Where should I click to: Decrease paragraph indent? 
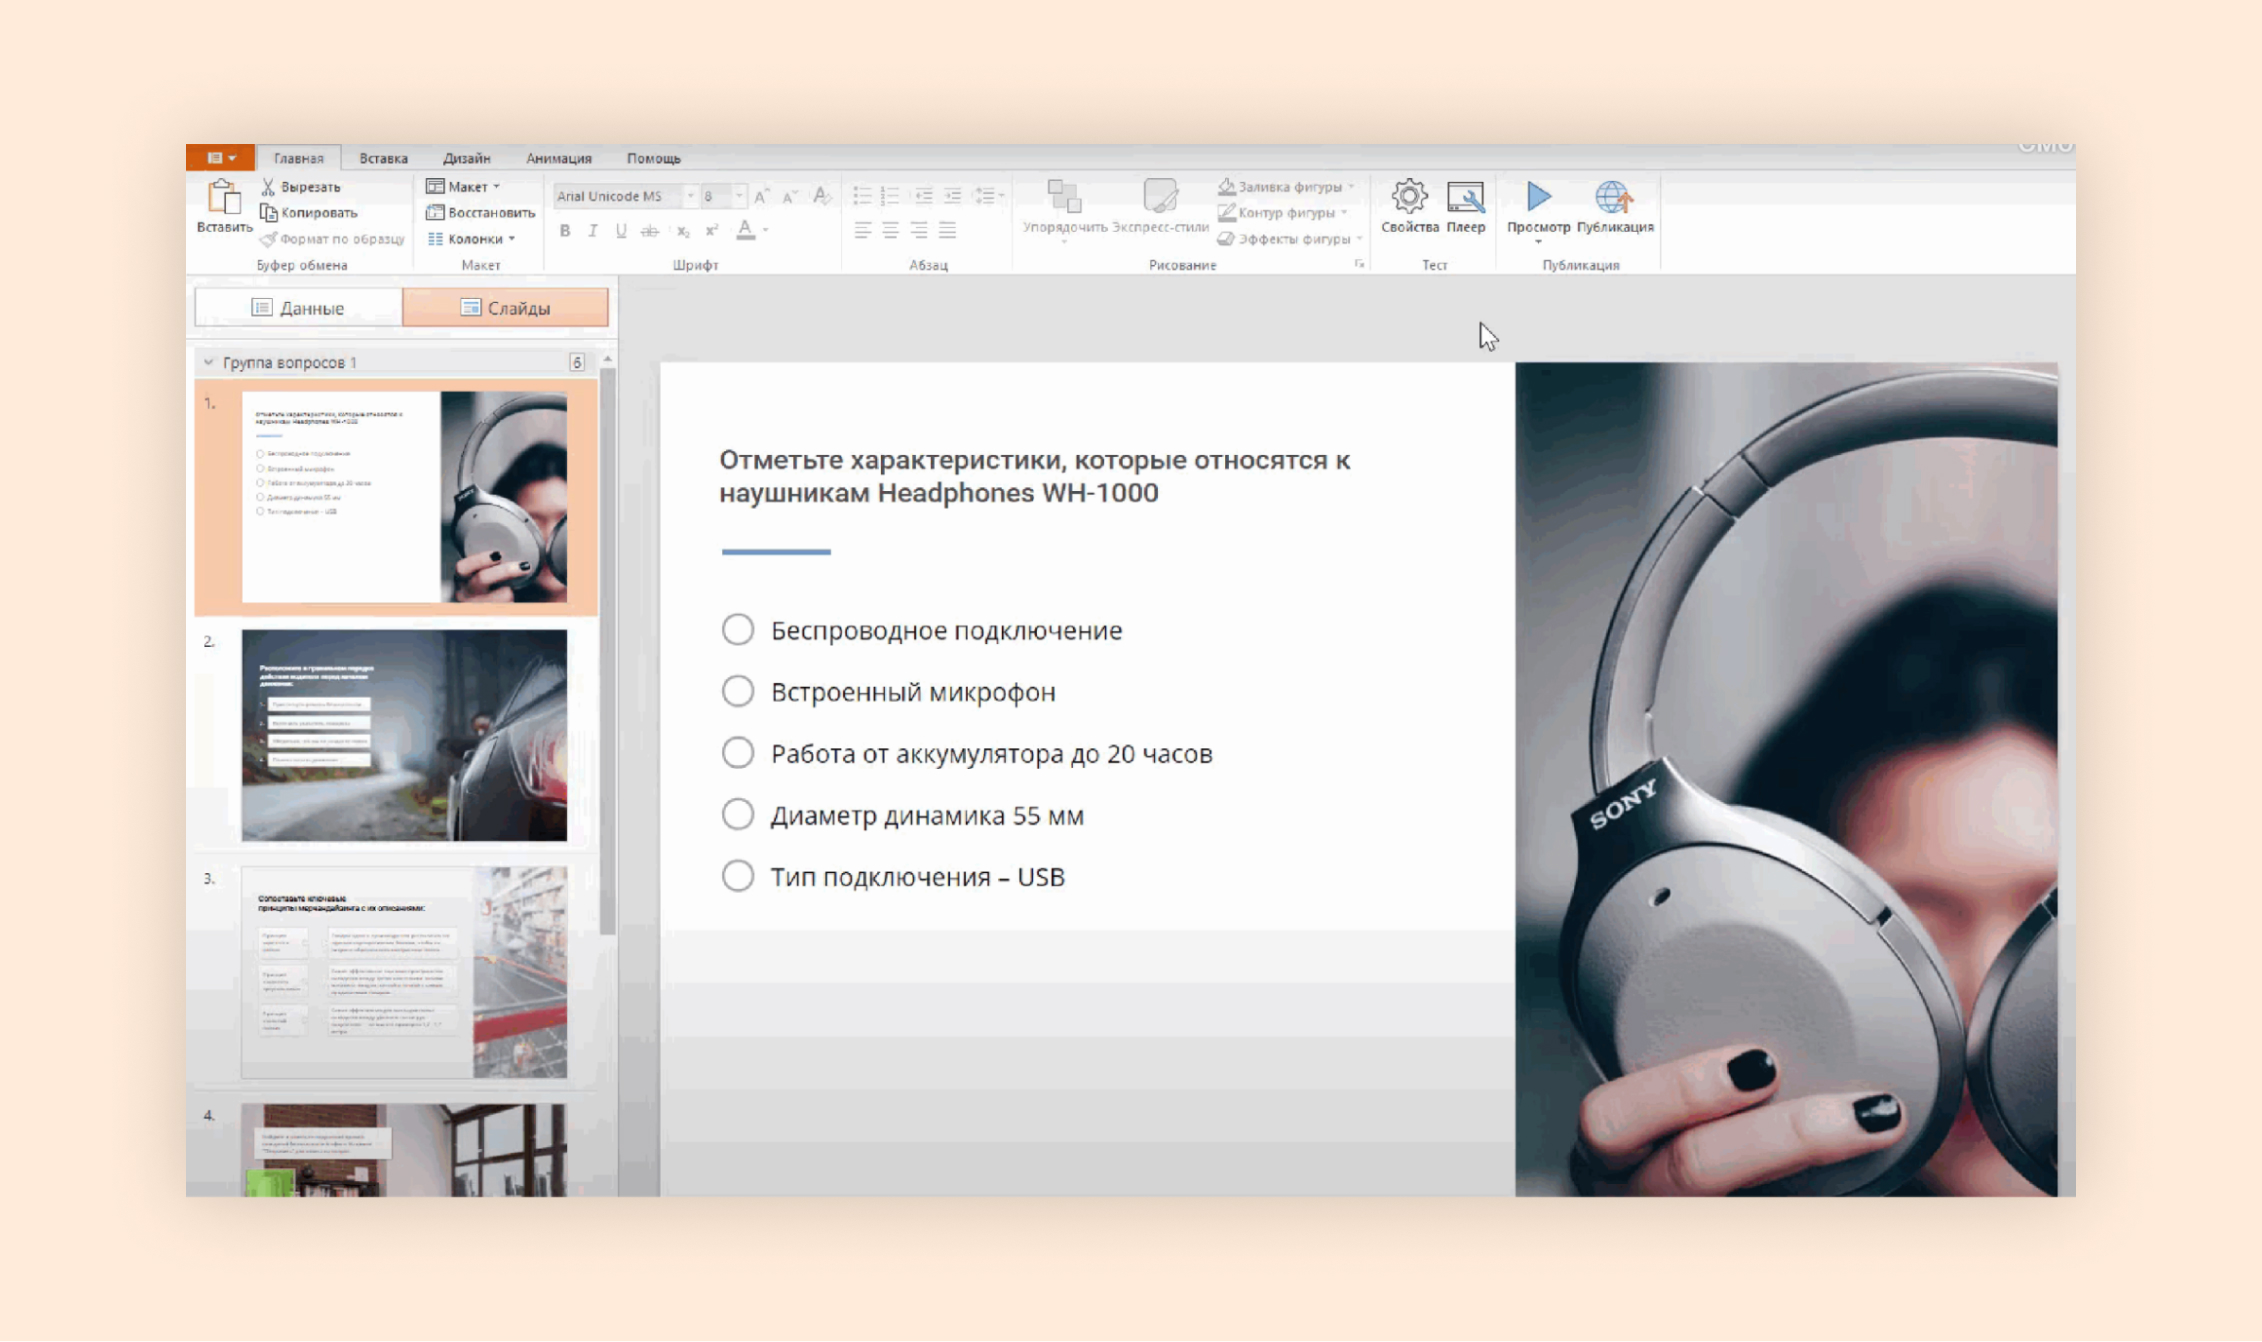[x=923, y=196]
